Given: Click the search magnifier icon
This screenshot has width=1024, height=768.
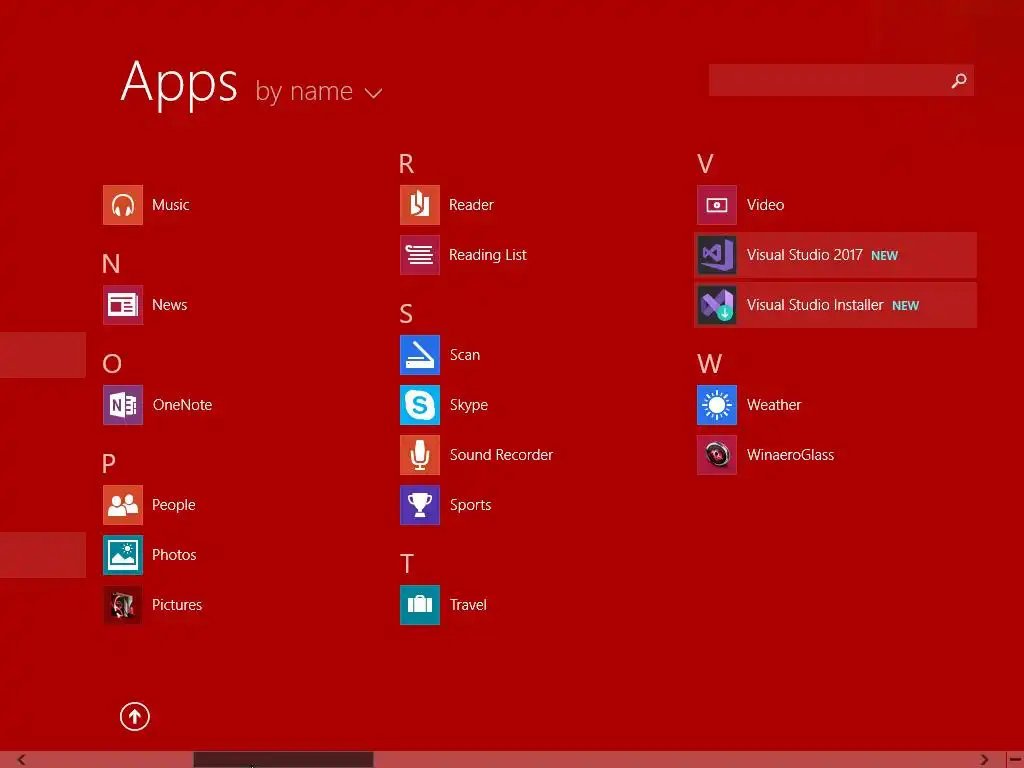Looking at the screenshot, I should [959, 80].
